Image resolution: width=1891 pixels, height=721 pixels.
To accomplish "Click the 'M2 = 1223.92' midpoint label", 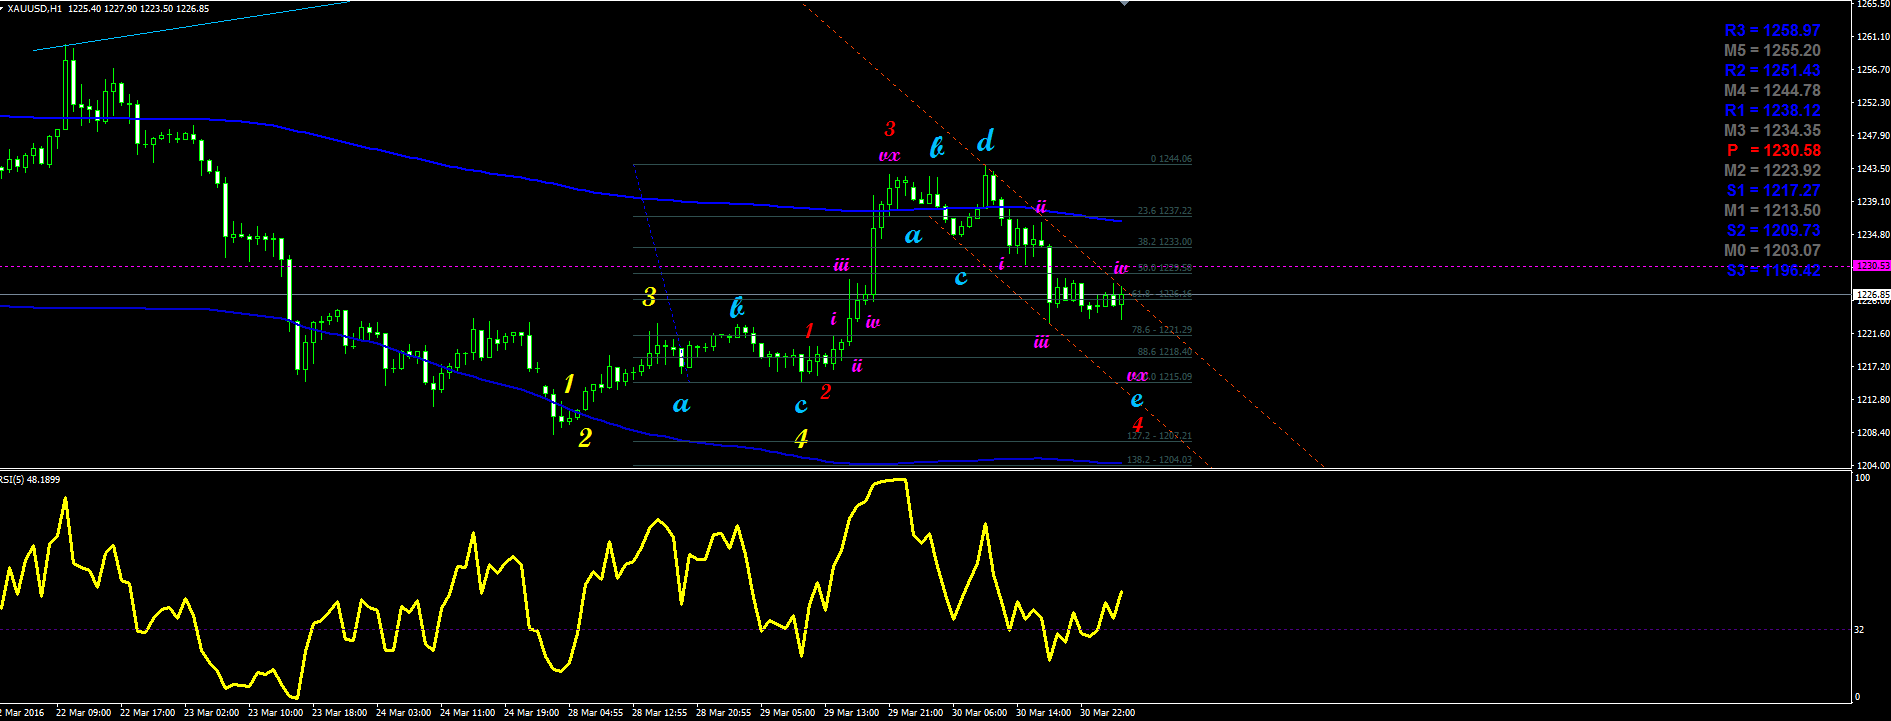I will (x=1772, y=171).
